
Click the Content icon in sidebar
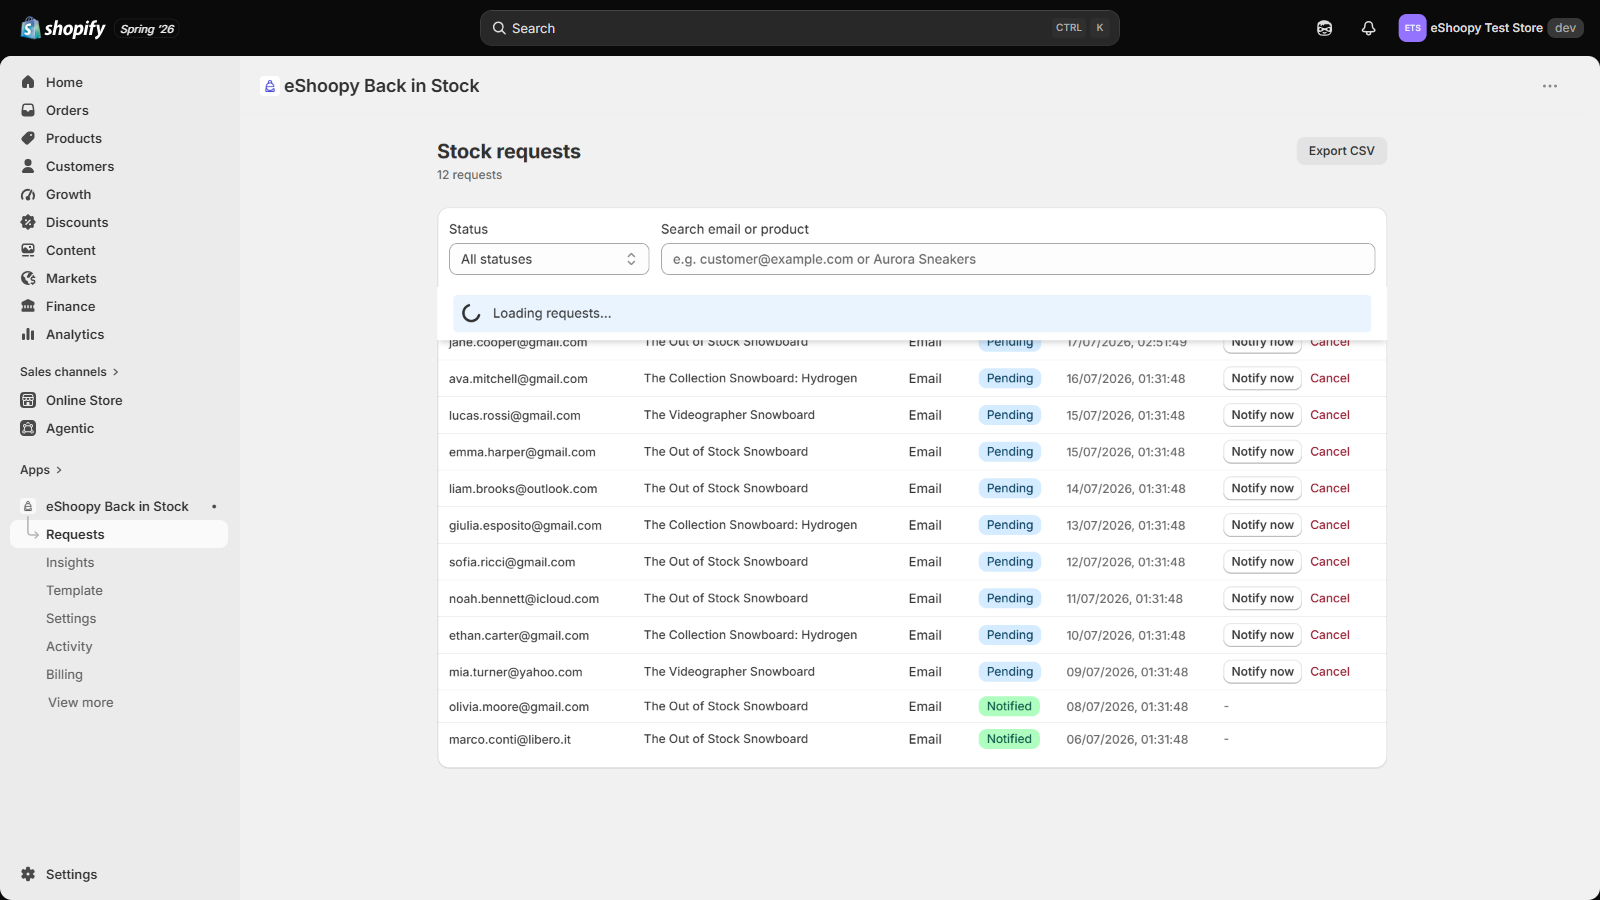(28, 250)
